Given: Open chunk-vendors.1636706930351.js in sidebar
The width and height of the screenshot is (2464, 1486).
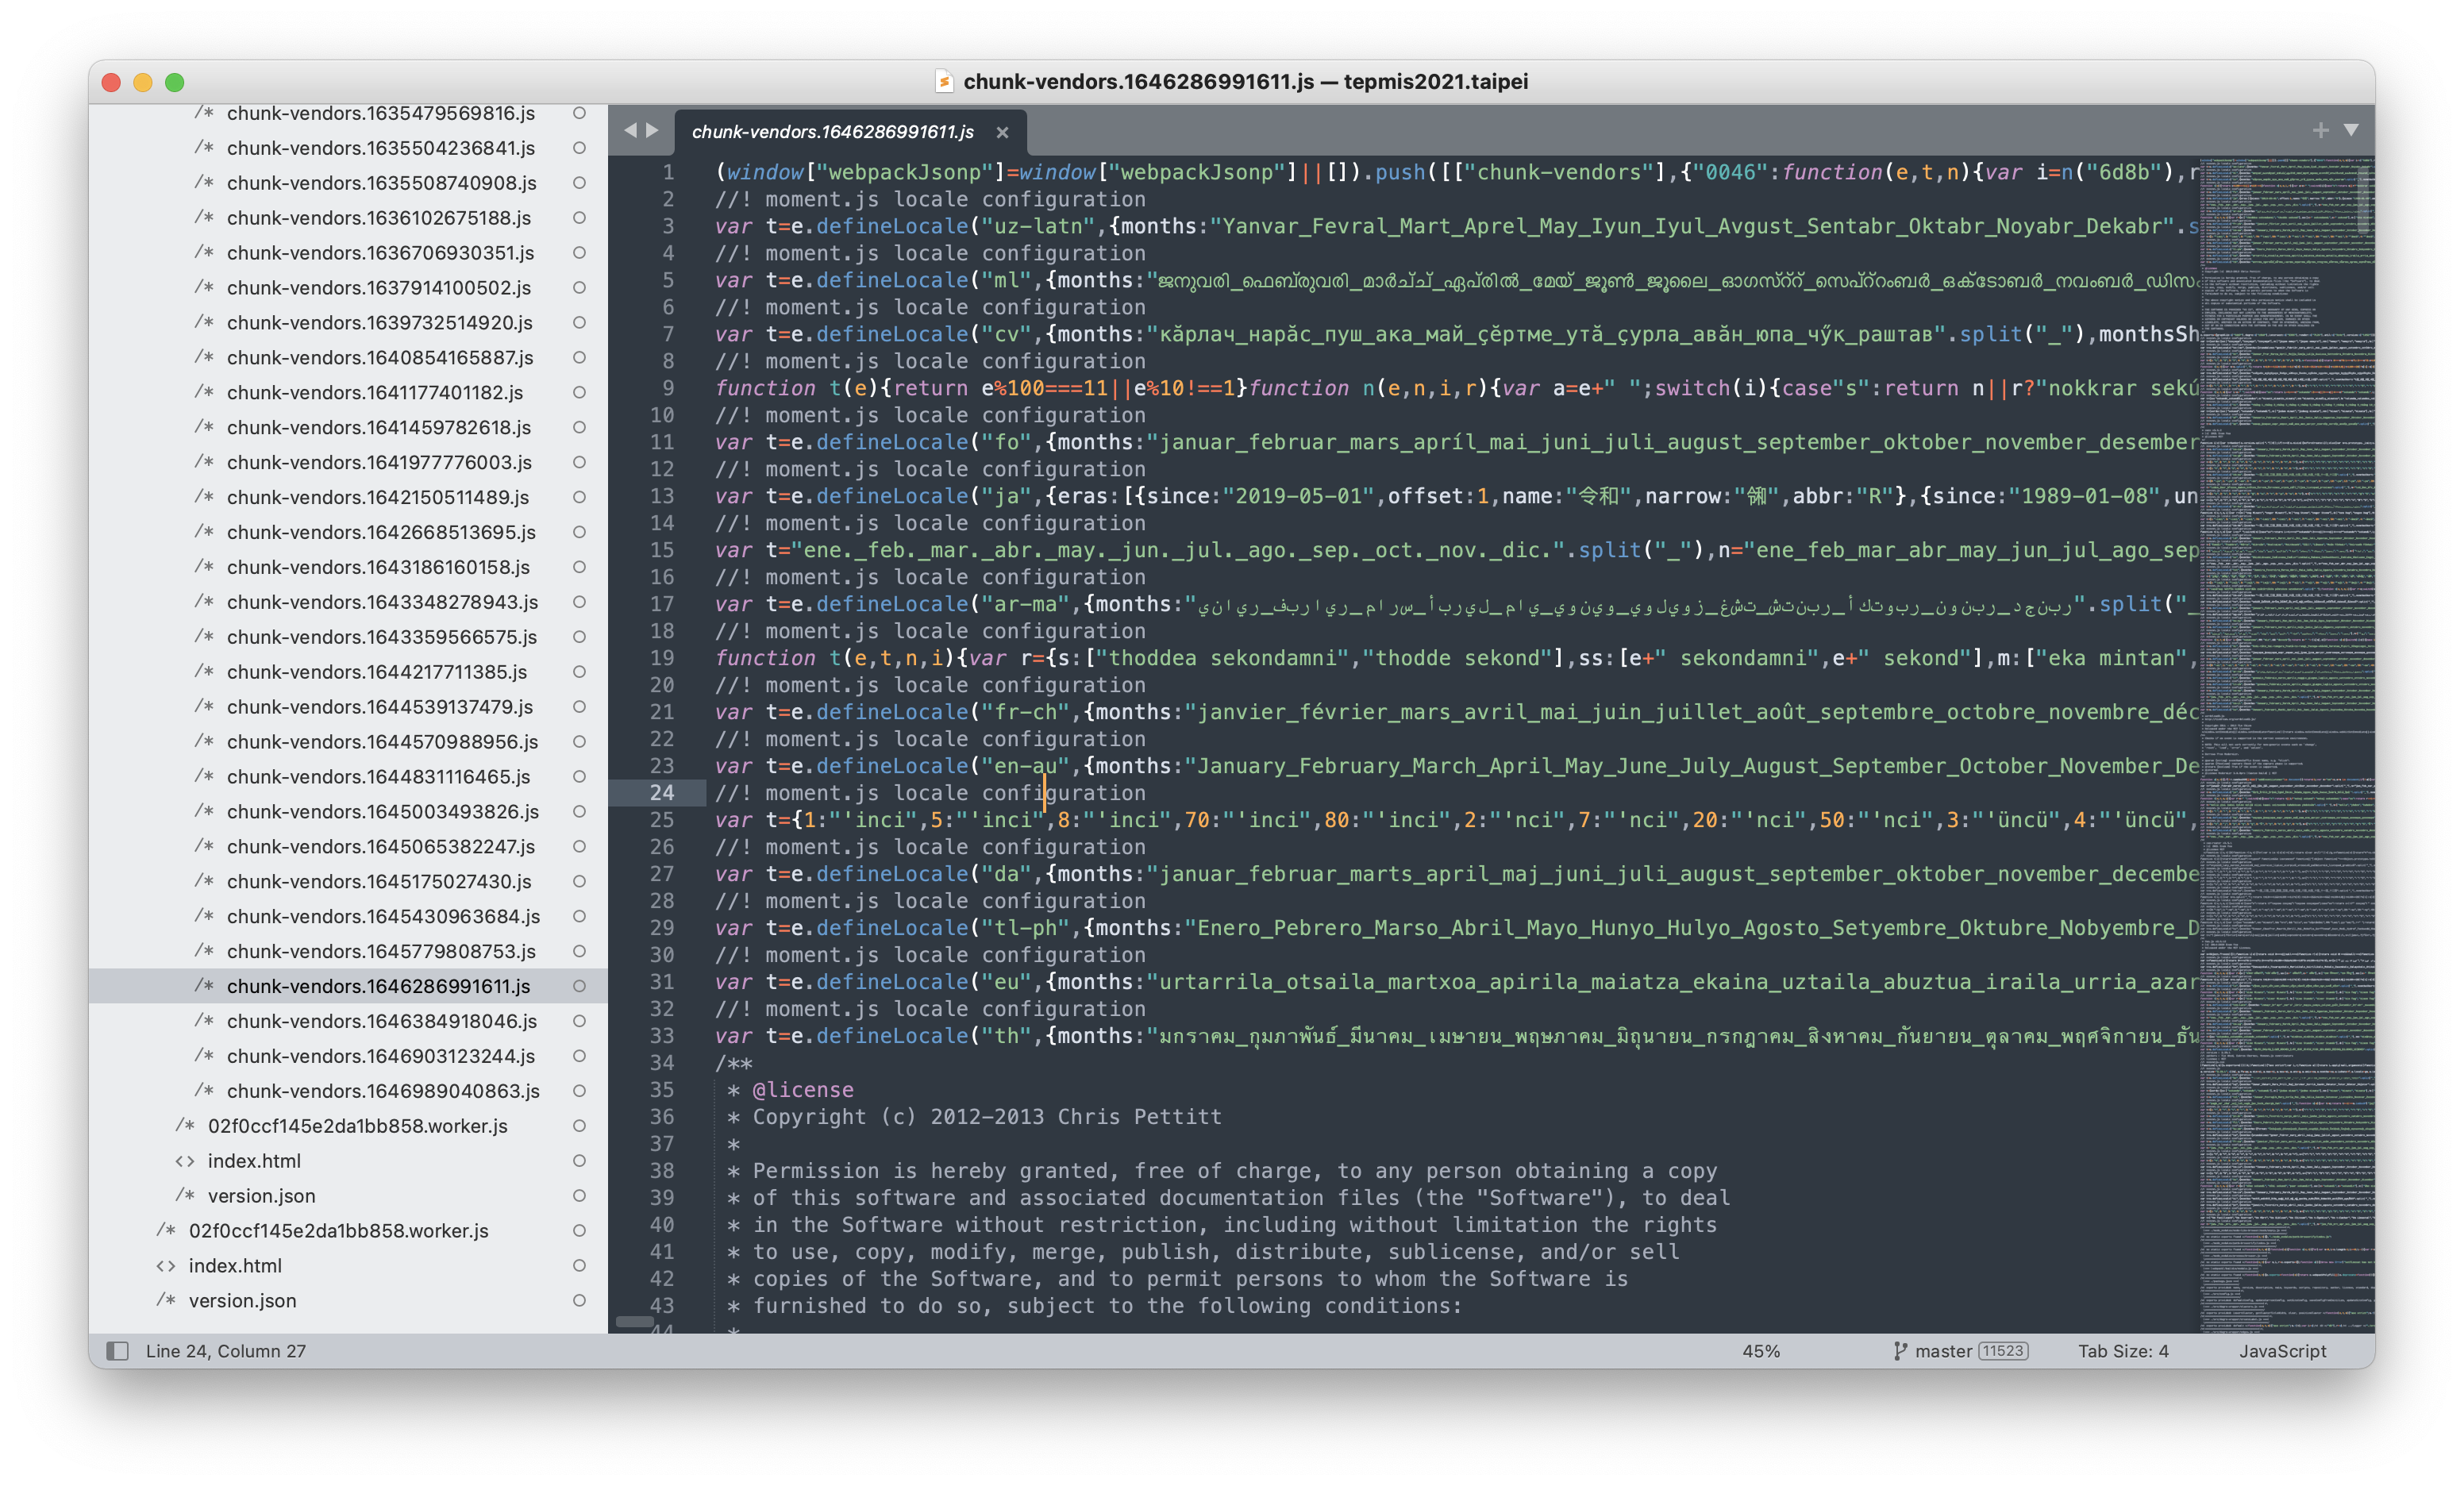Looking at the screenshot, I should click(x=380, y=253).
